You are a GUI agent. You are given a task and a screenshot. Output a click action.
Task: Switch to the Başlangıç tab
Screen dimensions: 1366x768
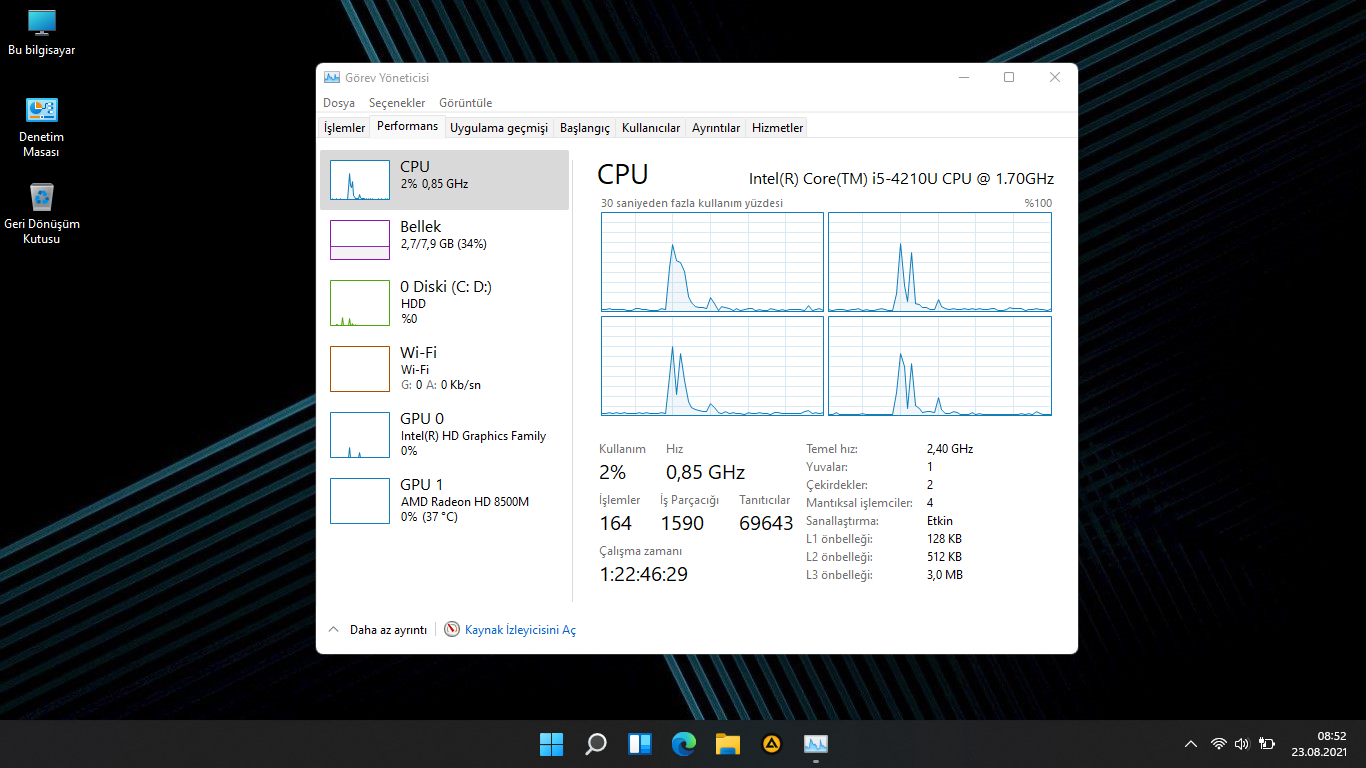click(585, 128)
